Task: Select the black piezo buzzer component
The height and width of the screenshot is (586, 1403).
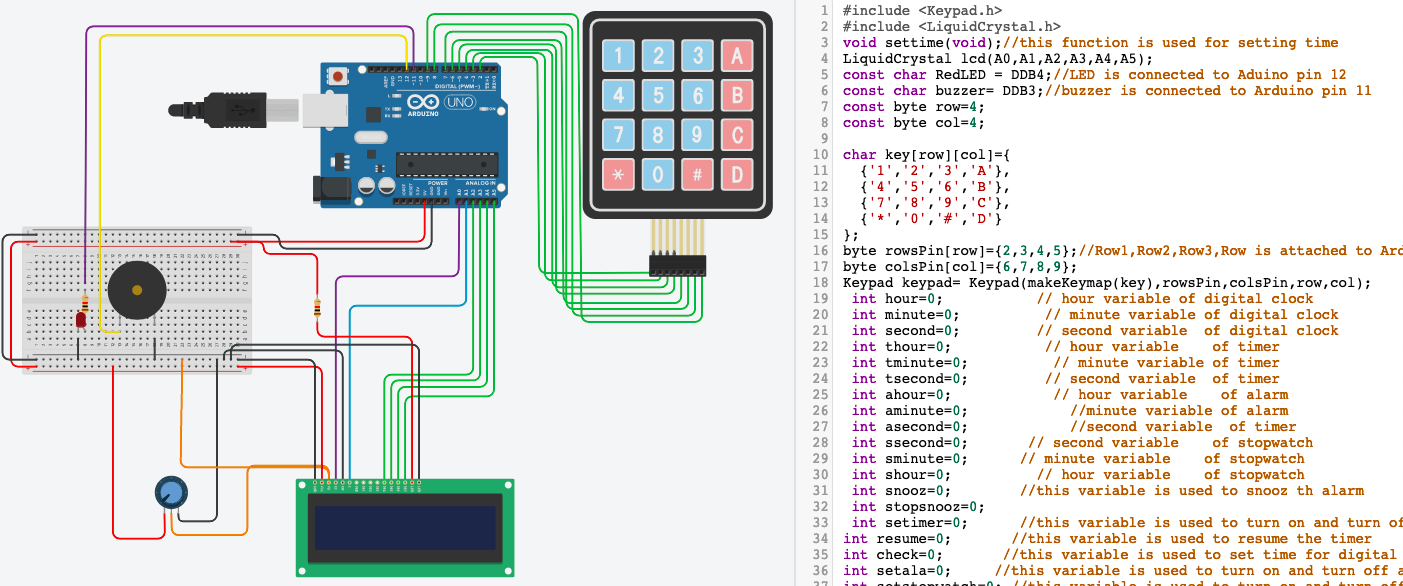Action: coord(137,290)
